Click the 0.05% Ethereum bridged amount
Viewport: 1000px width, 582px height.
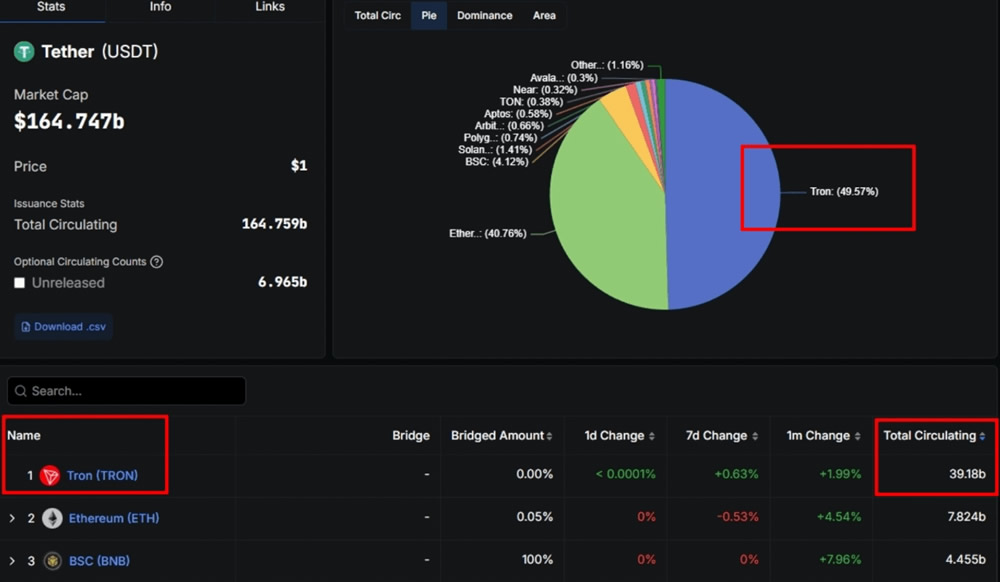(534, 517)
